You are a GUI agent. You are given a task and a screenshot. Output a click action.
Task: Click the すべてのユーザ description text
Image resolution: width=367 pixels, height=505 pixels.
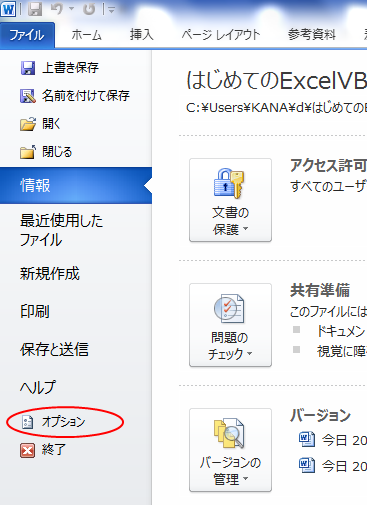pos(328,186)
